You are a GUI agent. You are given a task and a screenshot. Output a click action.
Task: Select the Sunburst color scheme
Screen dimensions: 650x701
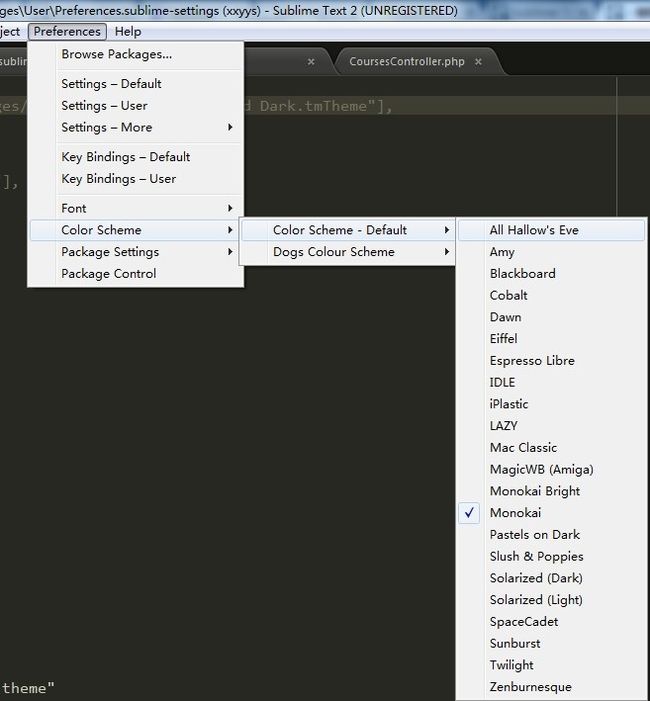[x=552, y=643]
